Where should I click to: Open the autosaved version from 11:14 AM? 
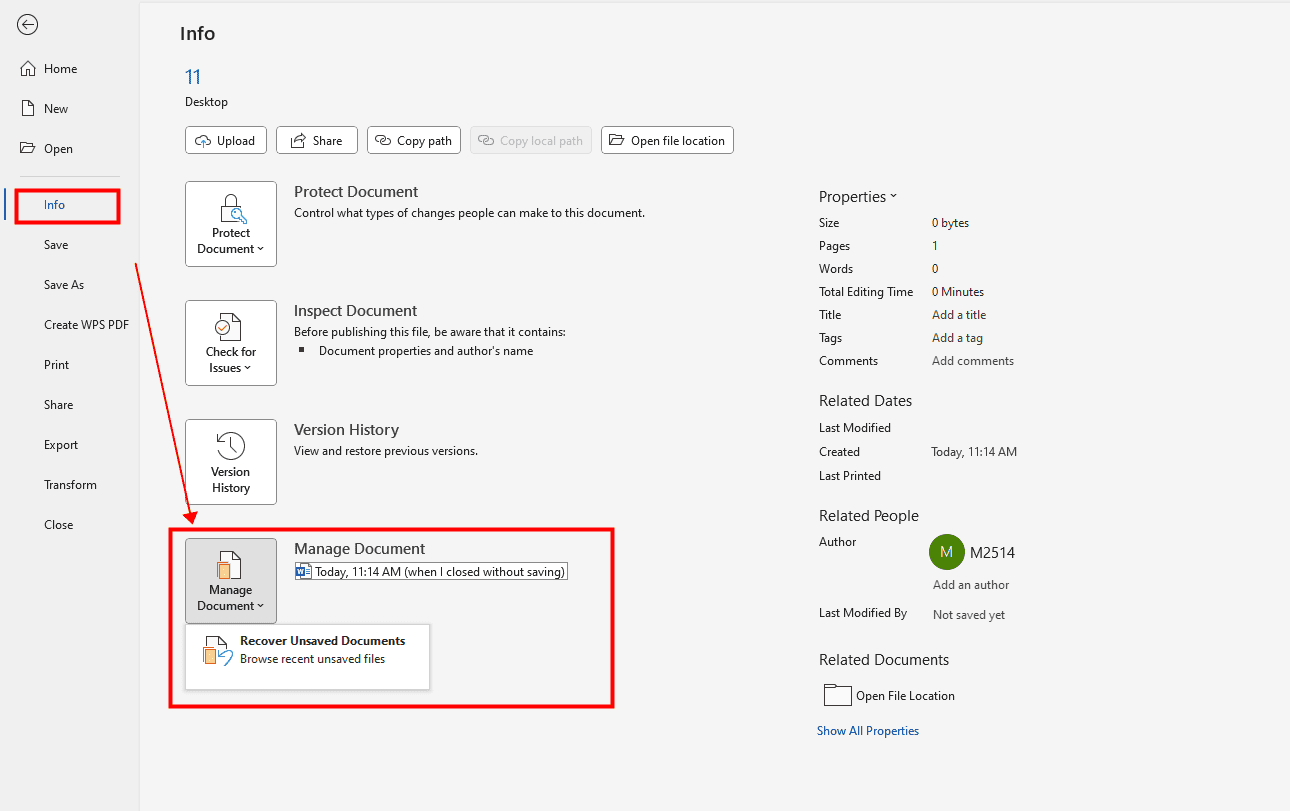pos(432,572)
